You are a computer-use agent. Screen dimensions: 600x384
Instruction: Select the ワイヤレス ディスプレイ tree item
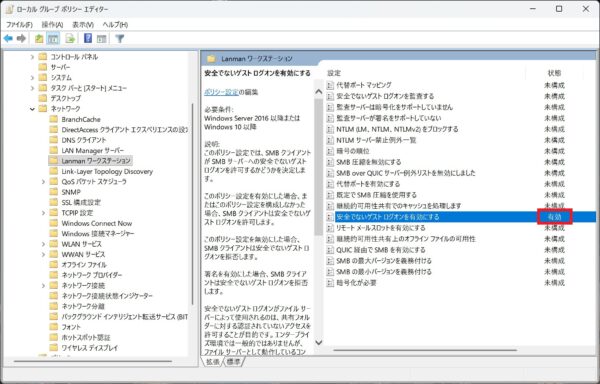point(90,348)
